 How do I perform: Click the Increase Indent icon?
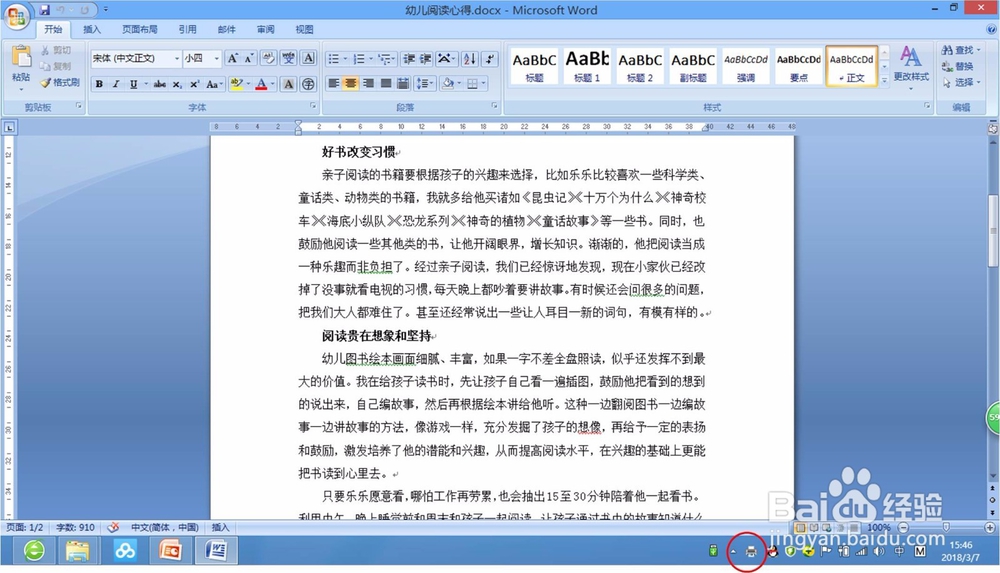[x=425, y=59]
